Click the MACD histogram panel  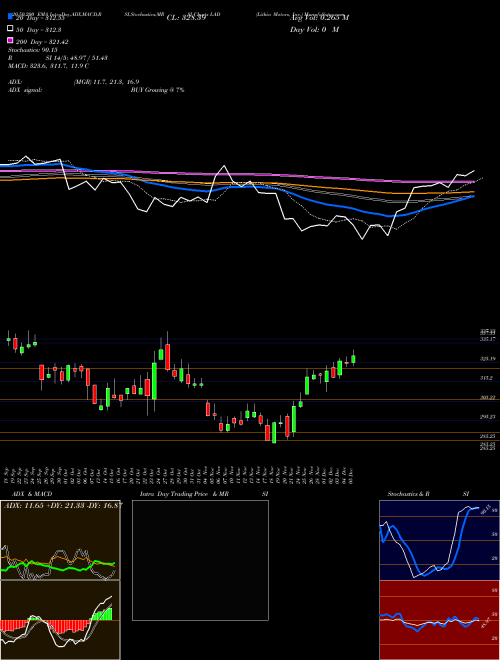60,620
